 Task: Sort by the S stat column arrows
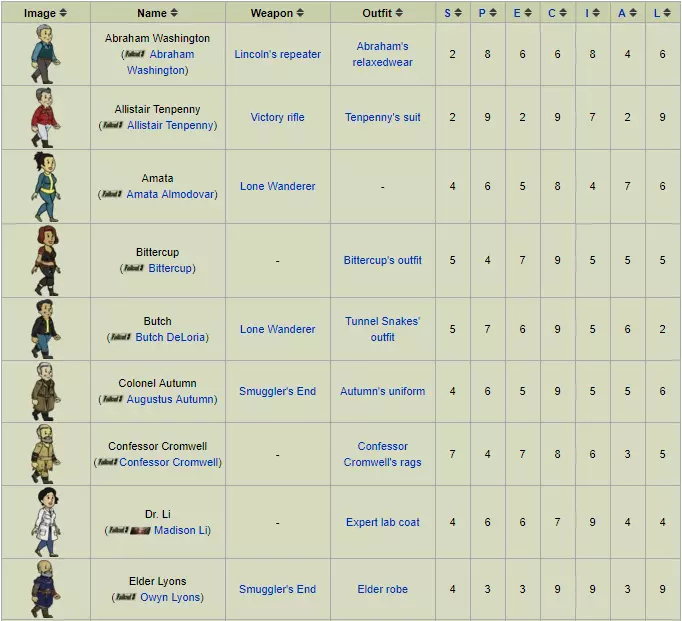click(458, 13)
